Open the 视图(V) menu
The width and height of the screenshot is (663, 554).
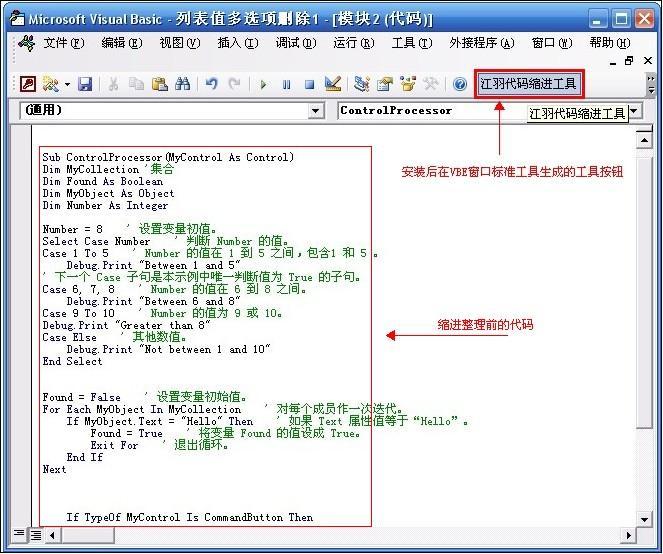tap(180, 43)
